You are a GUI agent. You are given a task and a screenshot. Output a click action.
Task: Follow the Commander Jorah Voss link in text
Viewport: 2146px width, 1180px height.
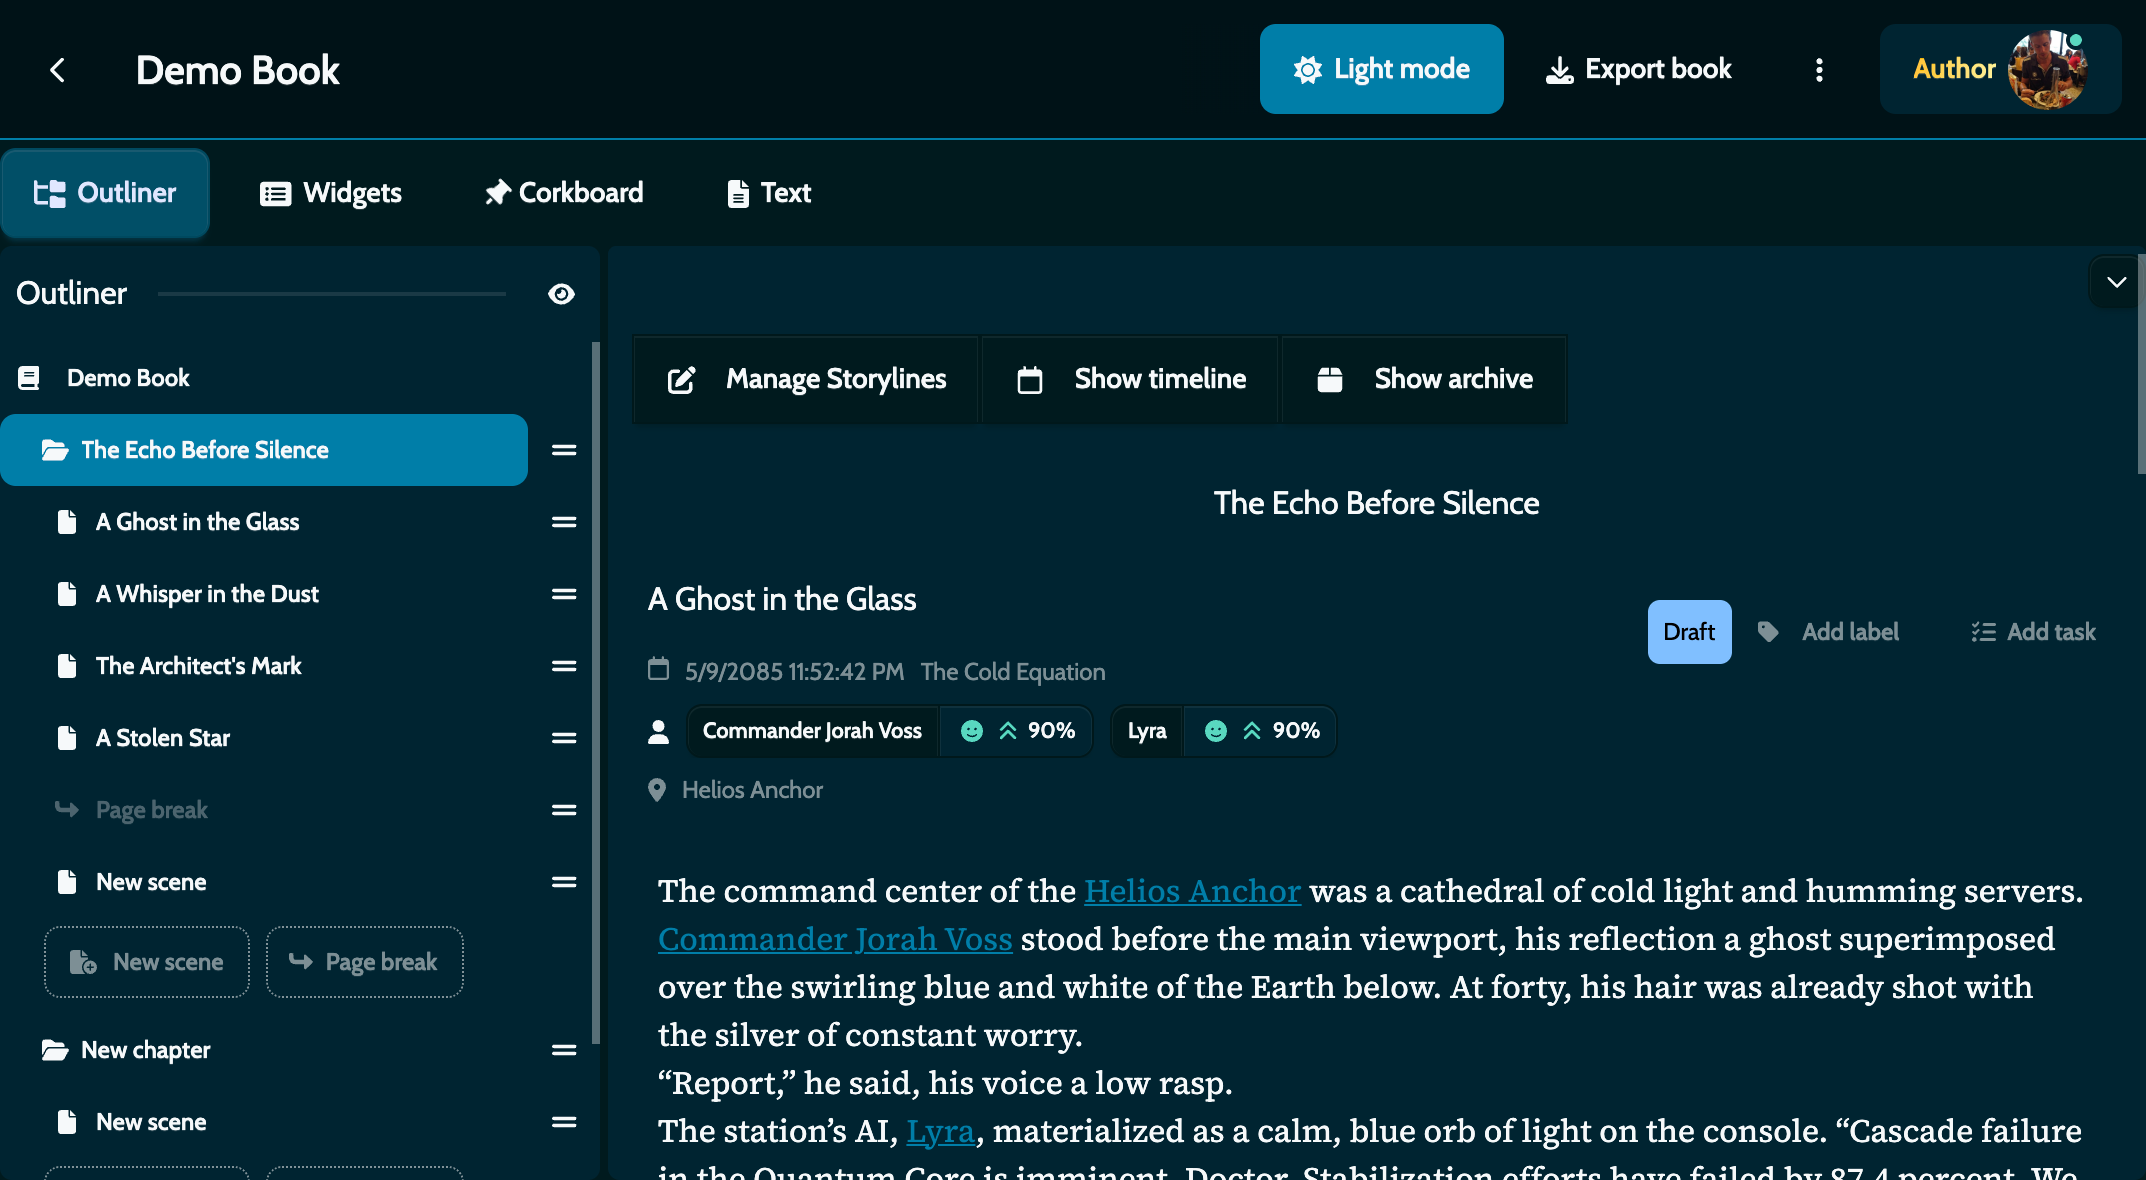(834, 939)
